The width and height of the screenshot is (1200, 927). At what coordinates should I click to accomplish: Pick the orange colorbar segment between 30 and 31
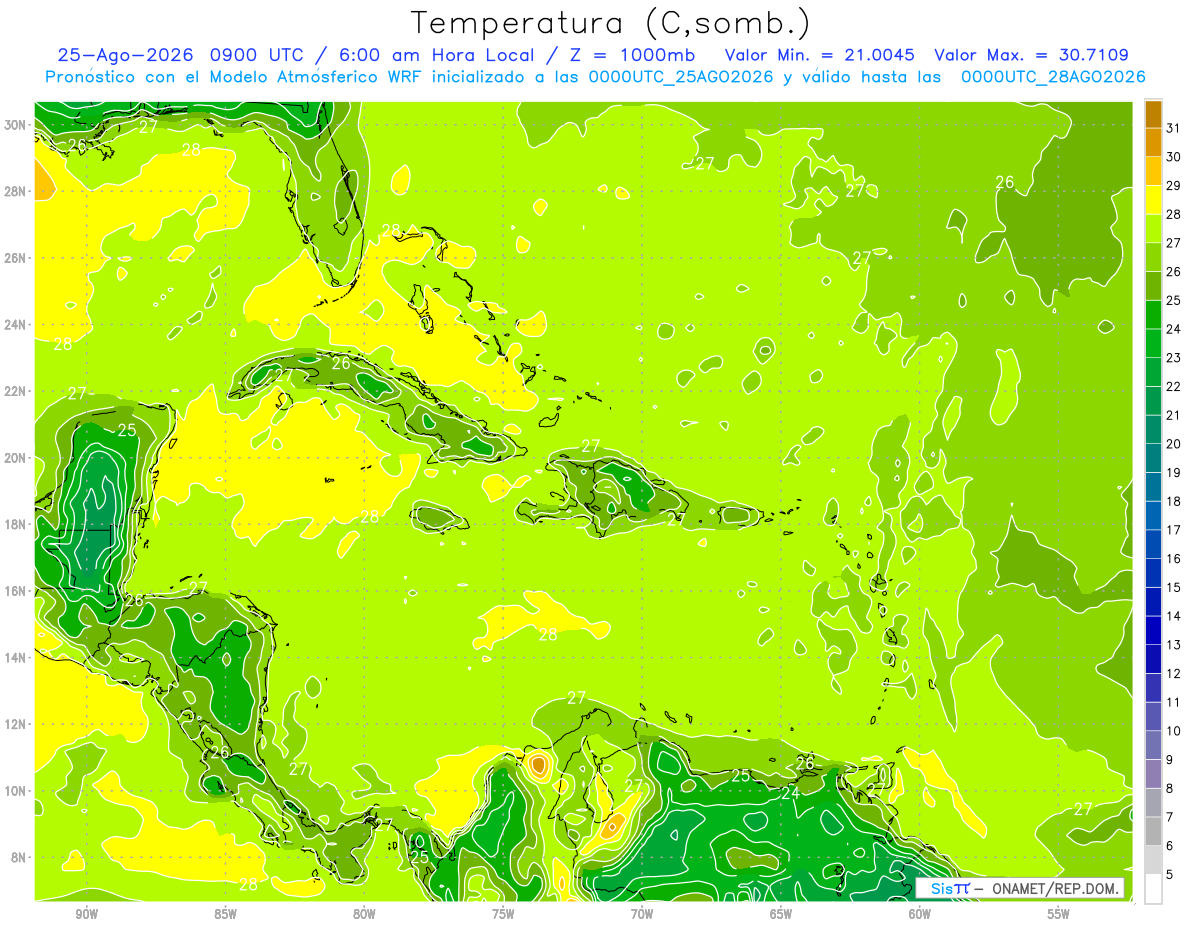tap(1153, 143)
